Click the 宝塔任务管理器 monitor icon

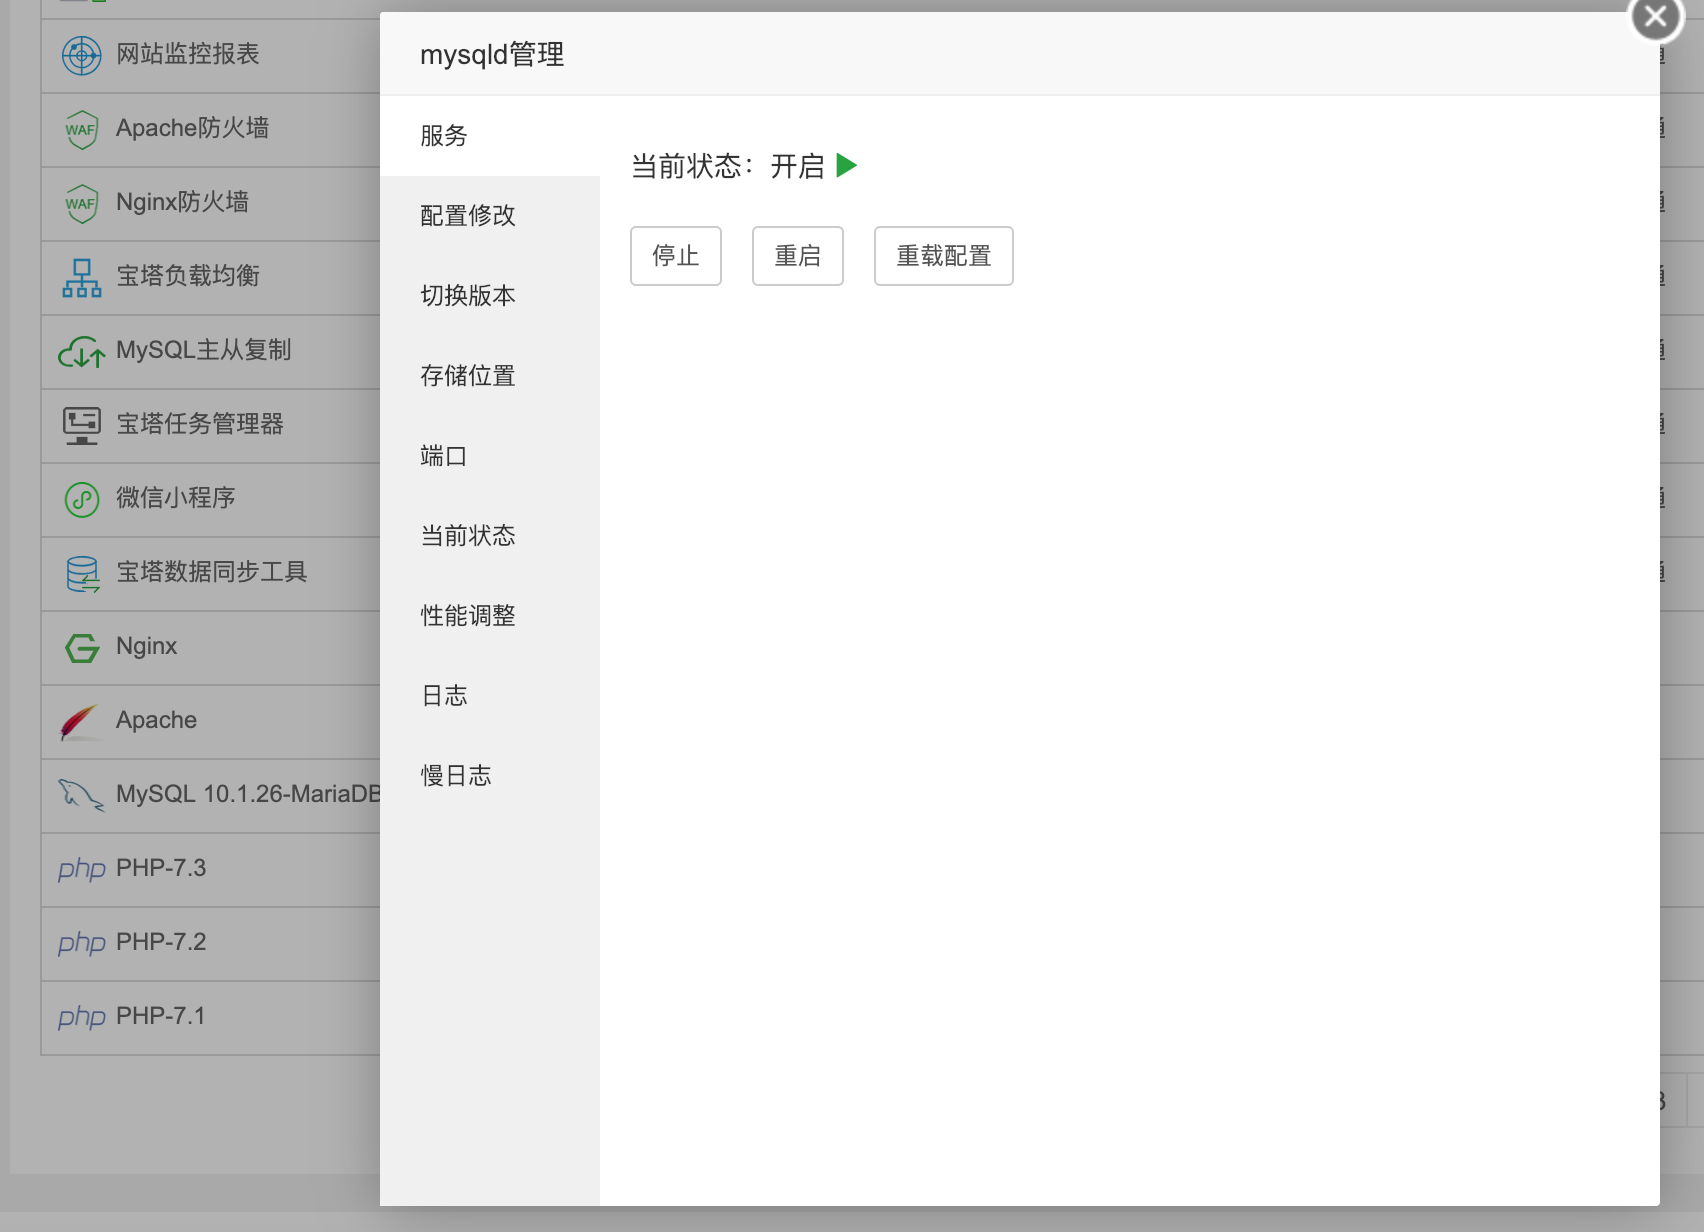pyautogui.click(x=82, y=425)
